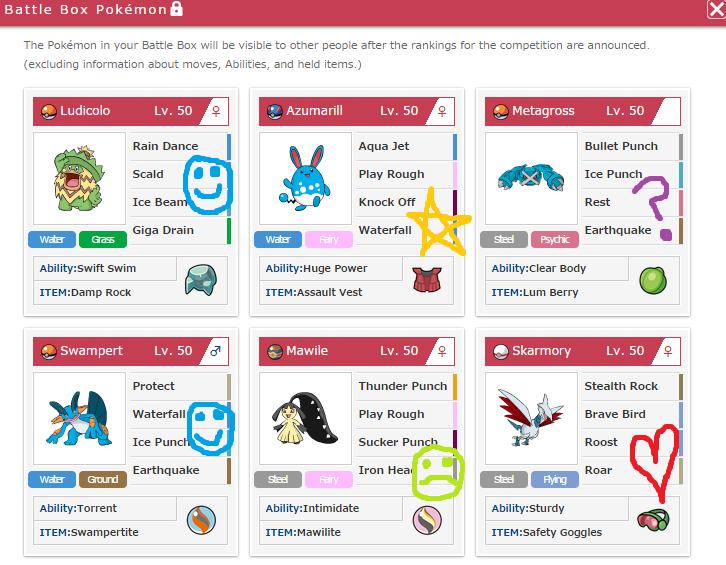Select Azumarill's Knock Off move
This screenshot has width=726, height=565.
click(x=406, y=202)
